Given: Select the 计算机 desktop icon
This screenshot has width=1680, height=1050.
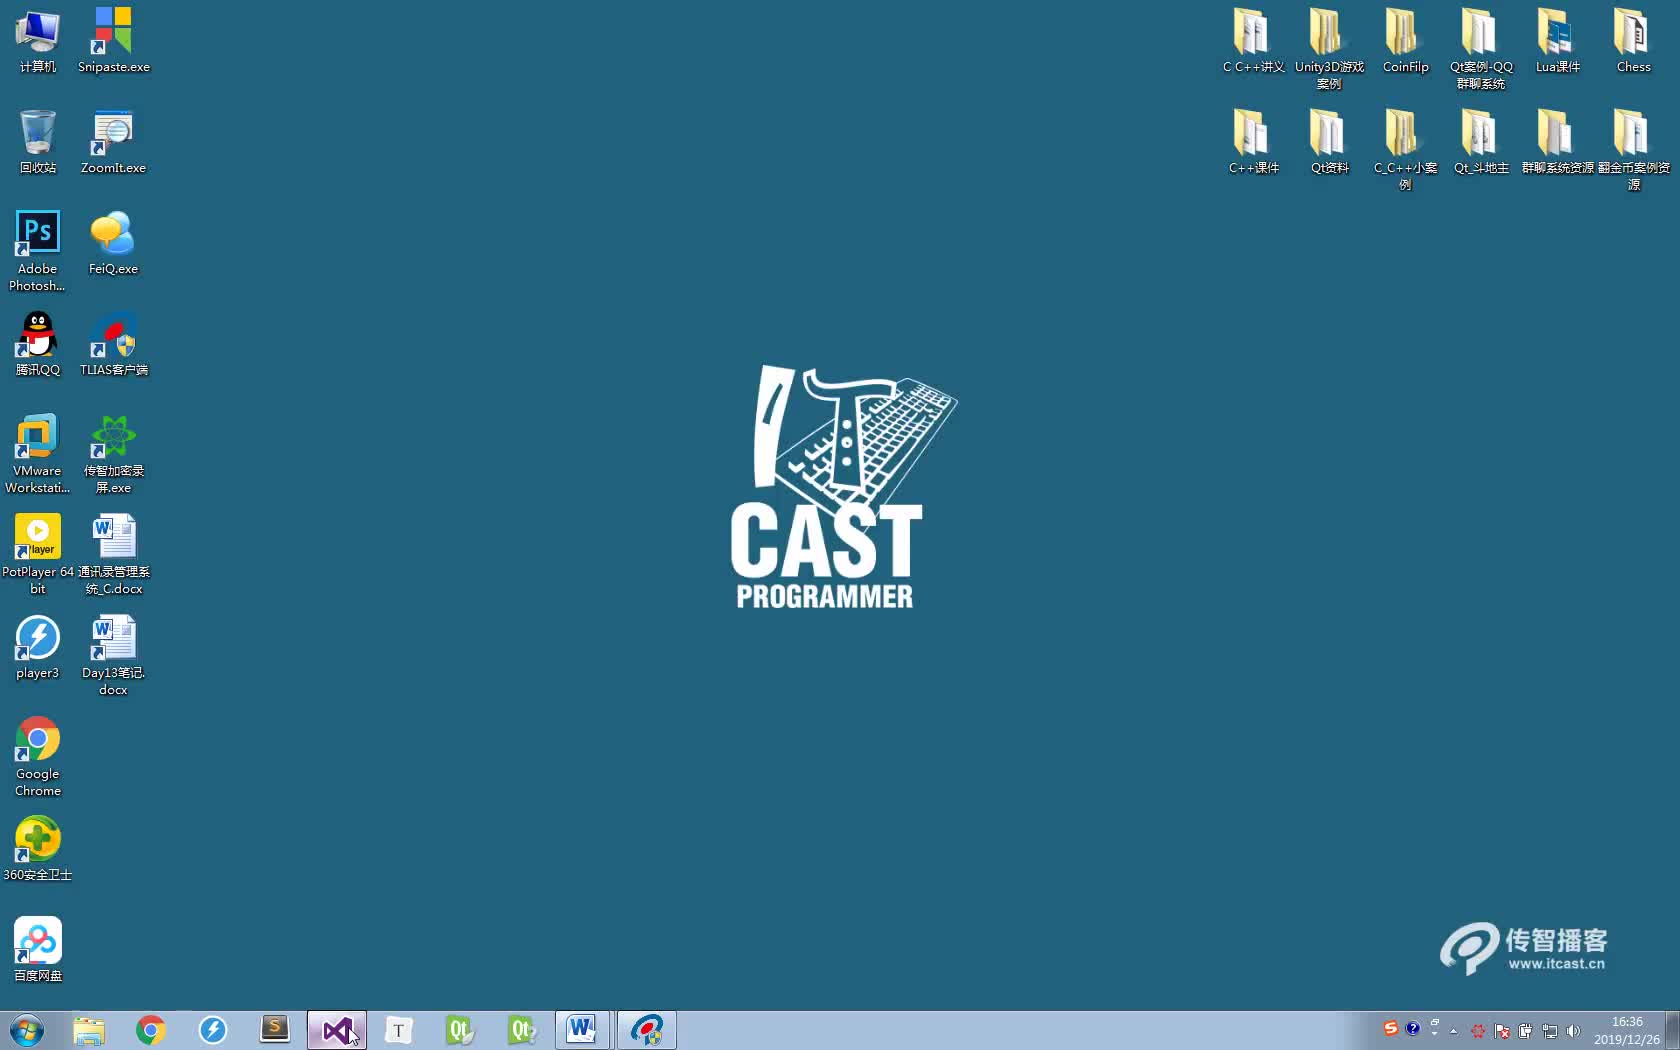Looking at the screenshot, I should pyautogui.click(x=38, y=41).
